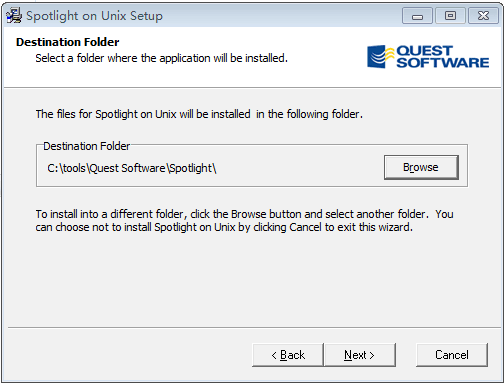This screenshot has width=504, height=383.
Task: Click the 'files for Spotlight on Unix' sentence
Action: (199, 114)
